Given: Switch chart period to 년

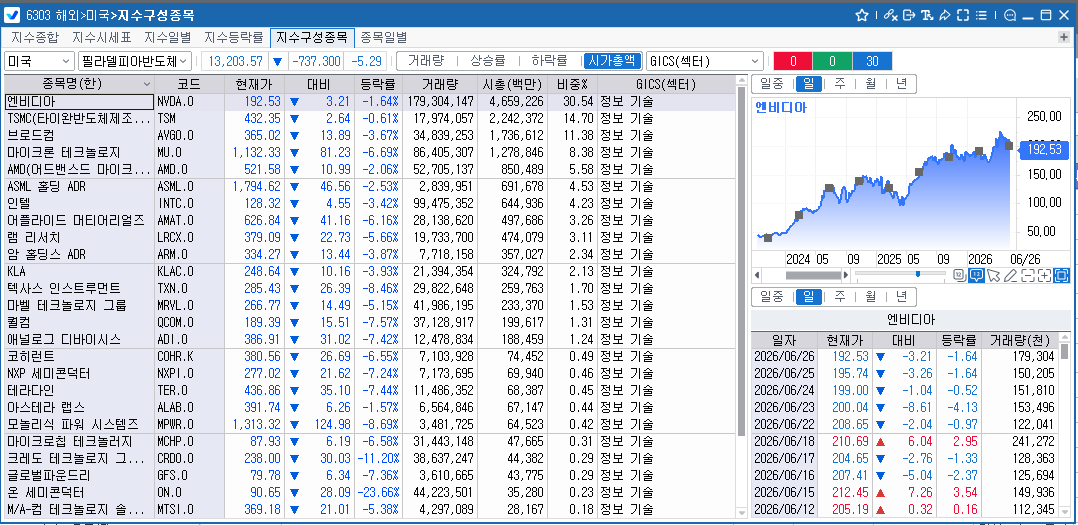Looking at the screenshot, I should tap(901, 84).
